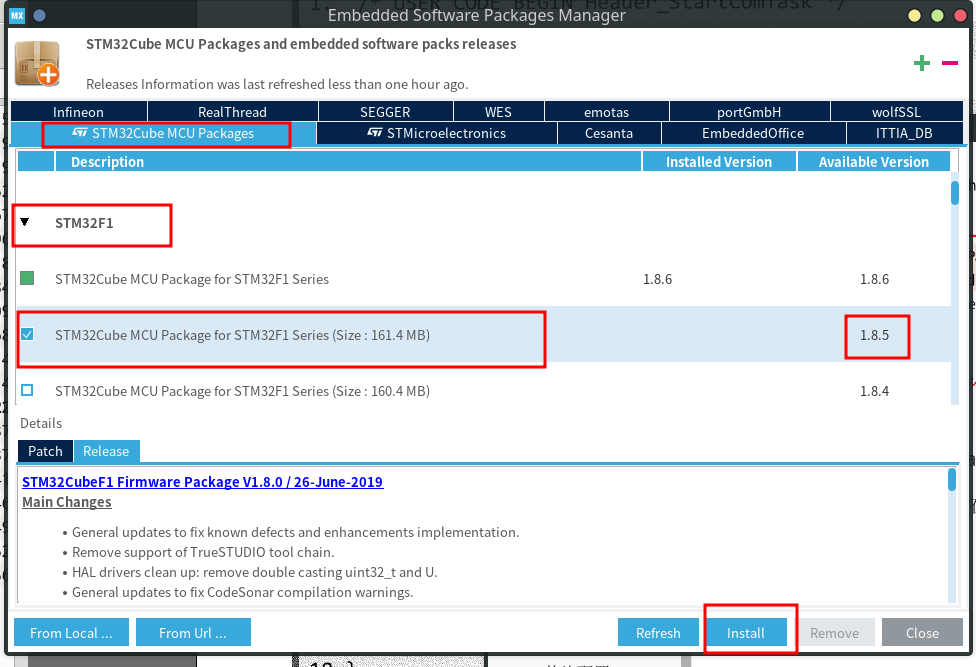Click the yellow minimize window button
This screenshot has width=976, height=667.
pos(914,16)
